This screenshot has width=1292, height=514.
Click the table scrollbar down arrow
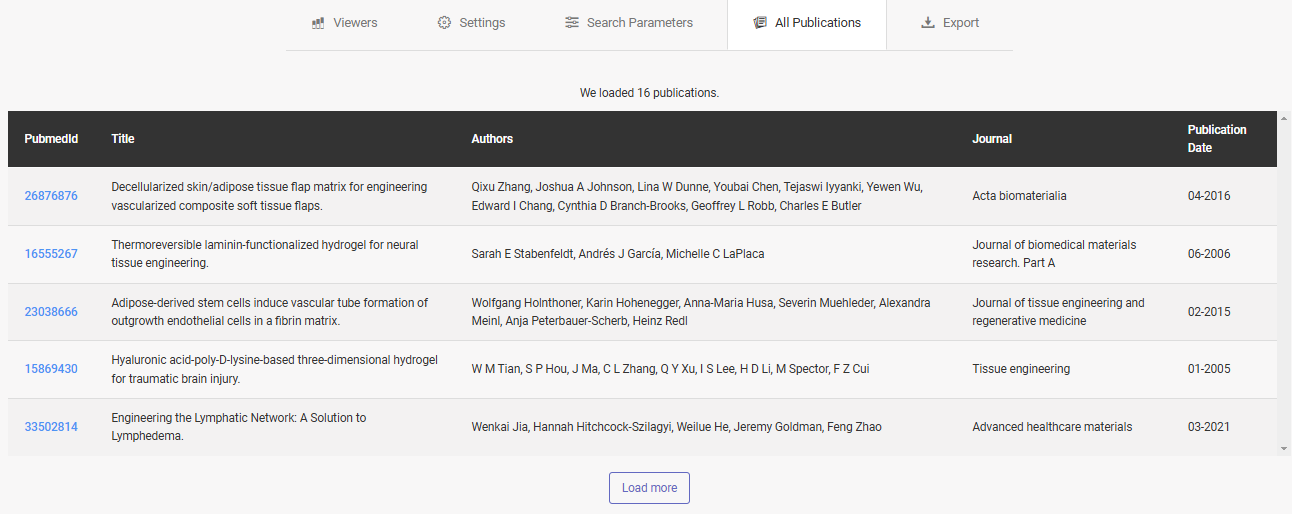(1284, 449)
